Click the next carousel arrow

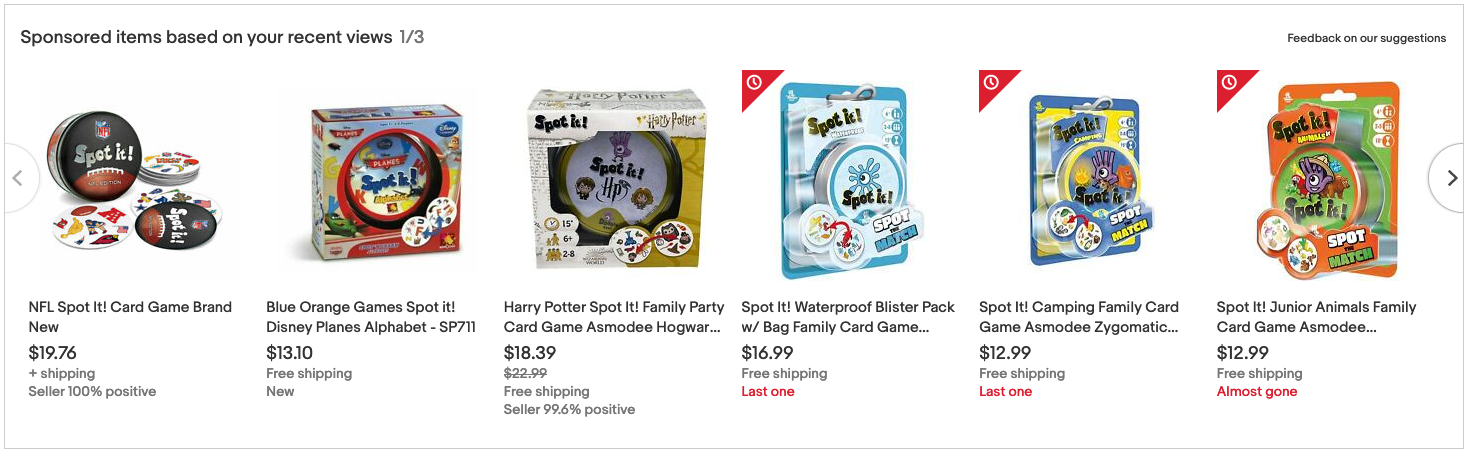click(1450, 178)
